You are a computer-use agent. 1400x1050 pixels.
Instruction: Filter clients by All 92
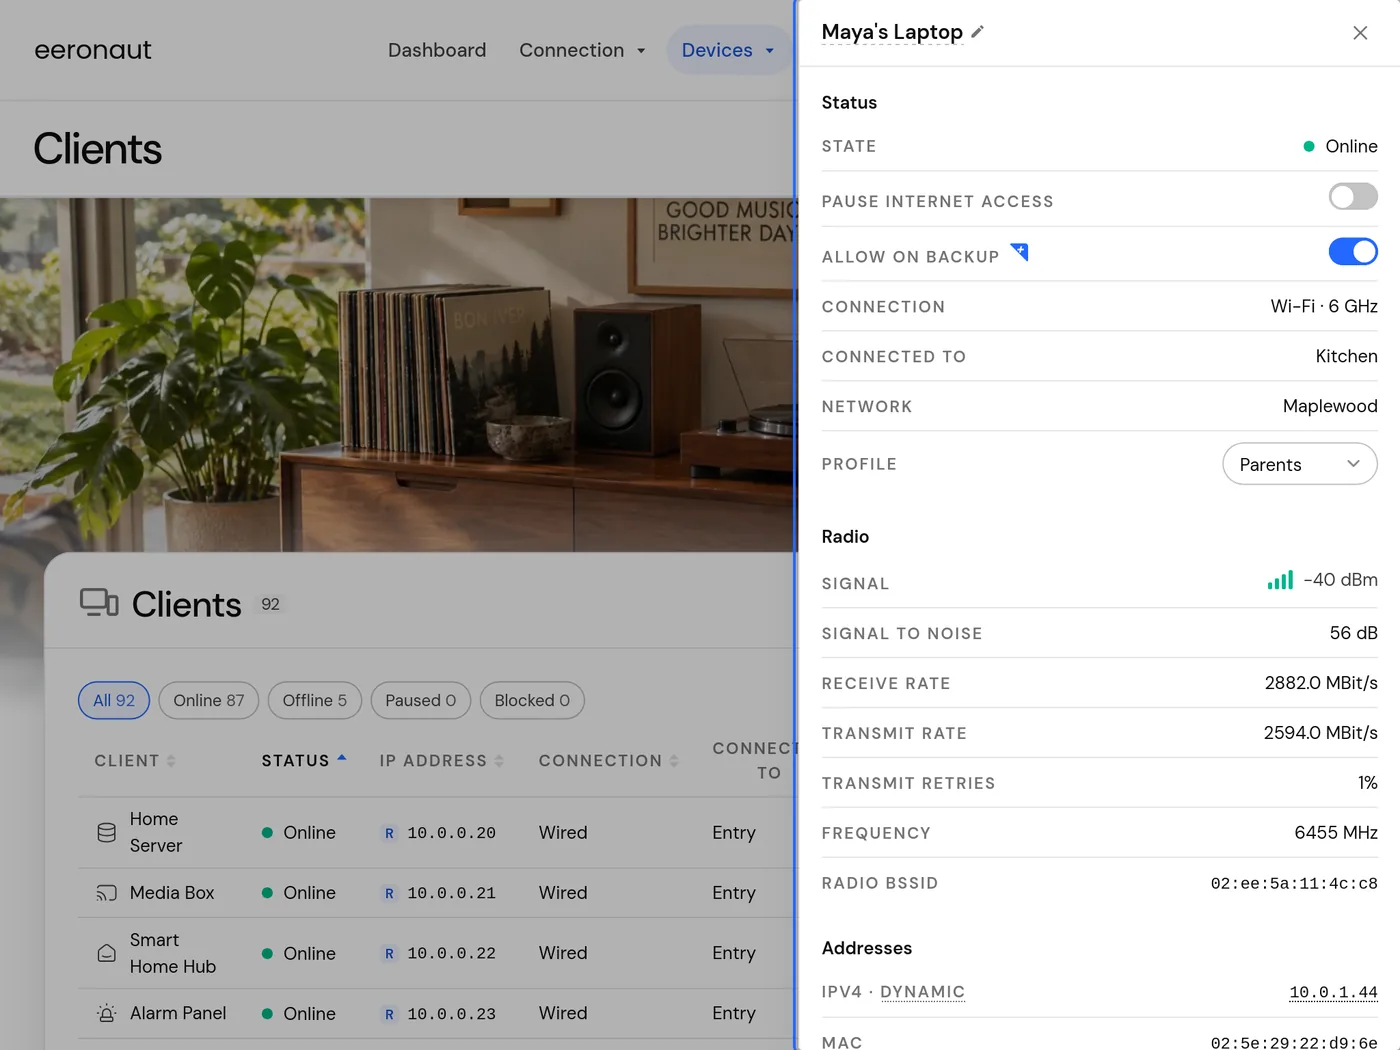coord(114,700)
